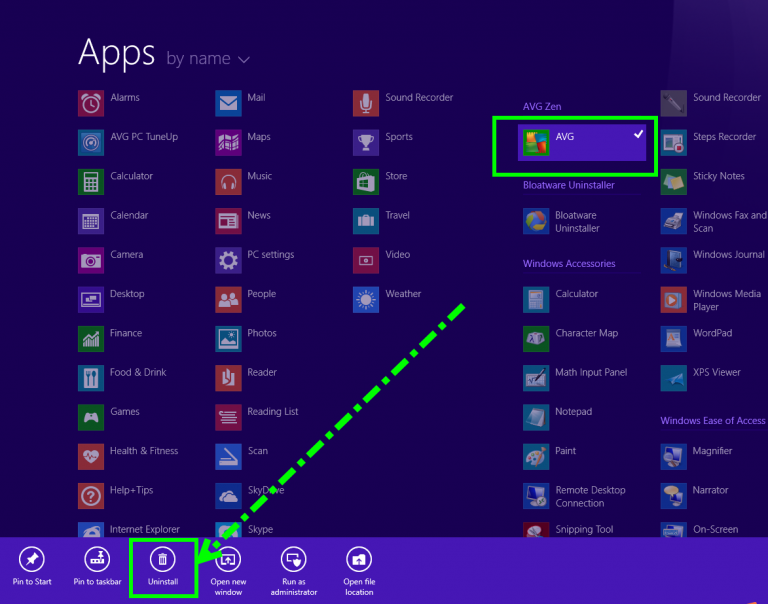Open the Notepad icon
Image resolution: width=768 pixels, height=604 pixels.
pos(536,417)
